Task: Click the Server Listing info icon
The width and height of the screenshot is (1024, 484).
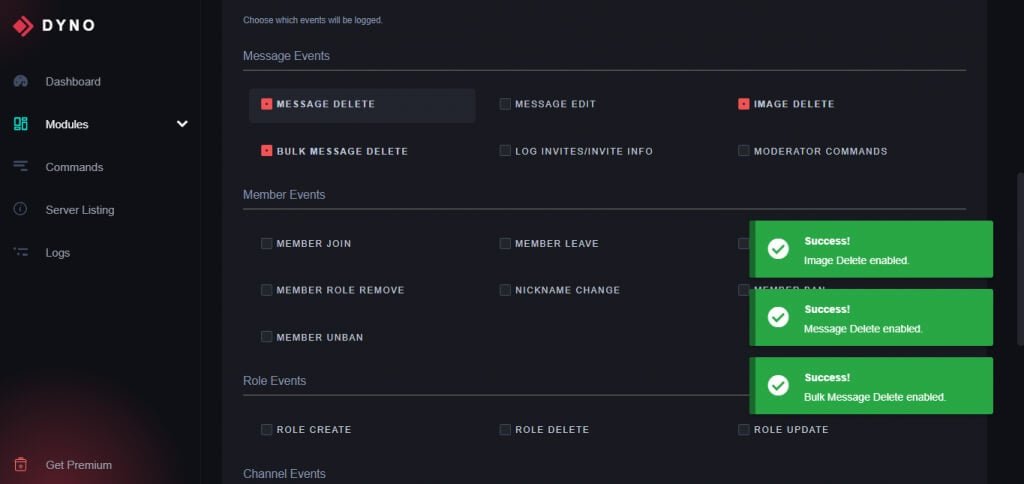Action: pyautogui.click(x=20, y=210)
